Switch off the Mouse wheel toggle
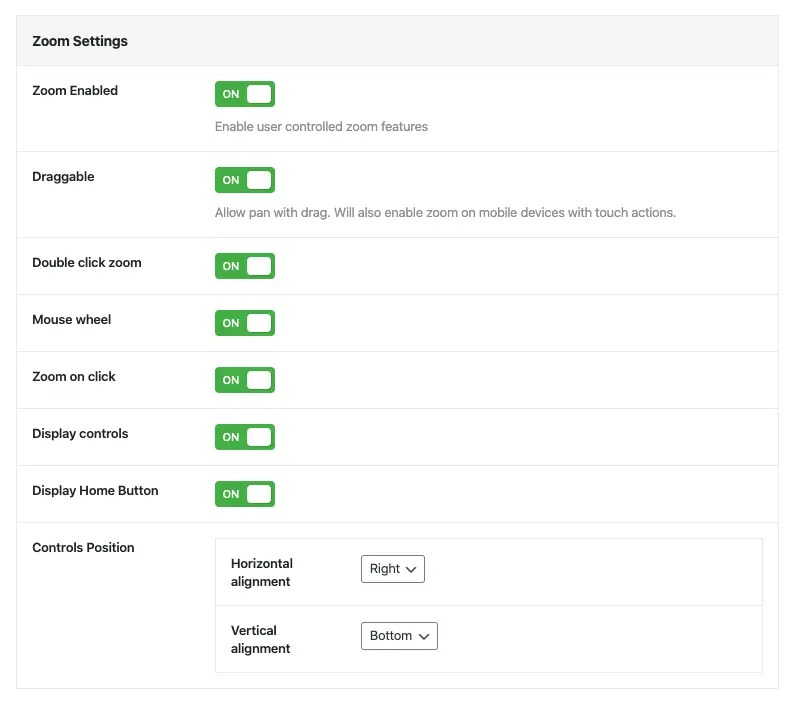Screen dimensions: 794x707 click(x=245, y=323)
